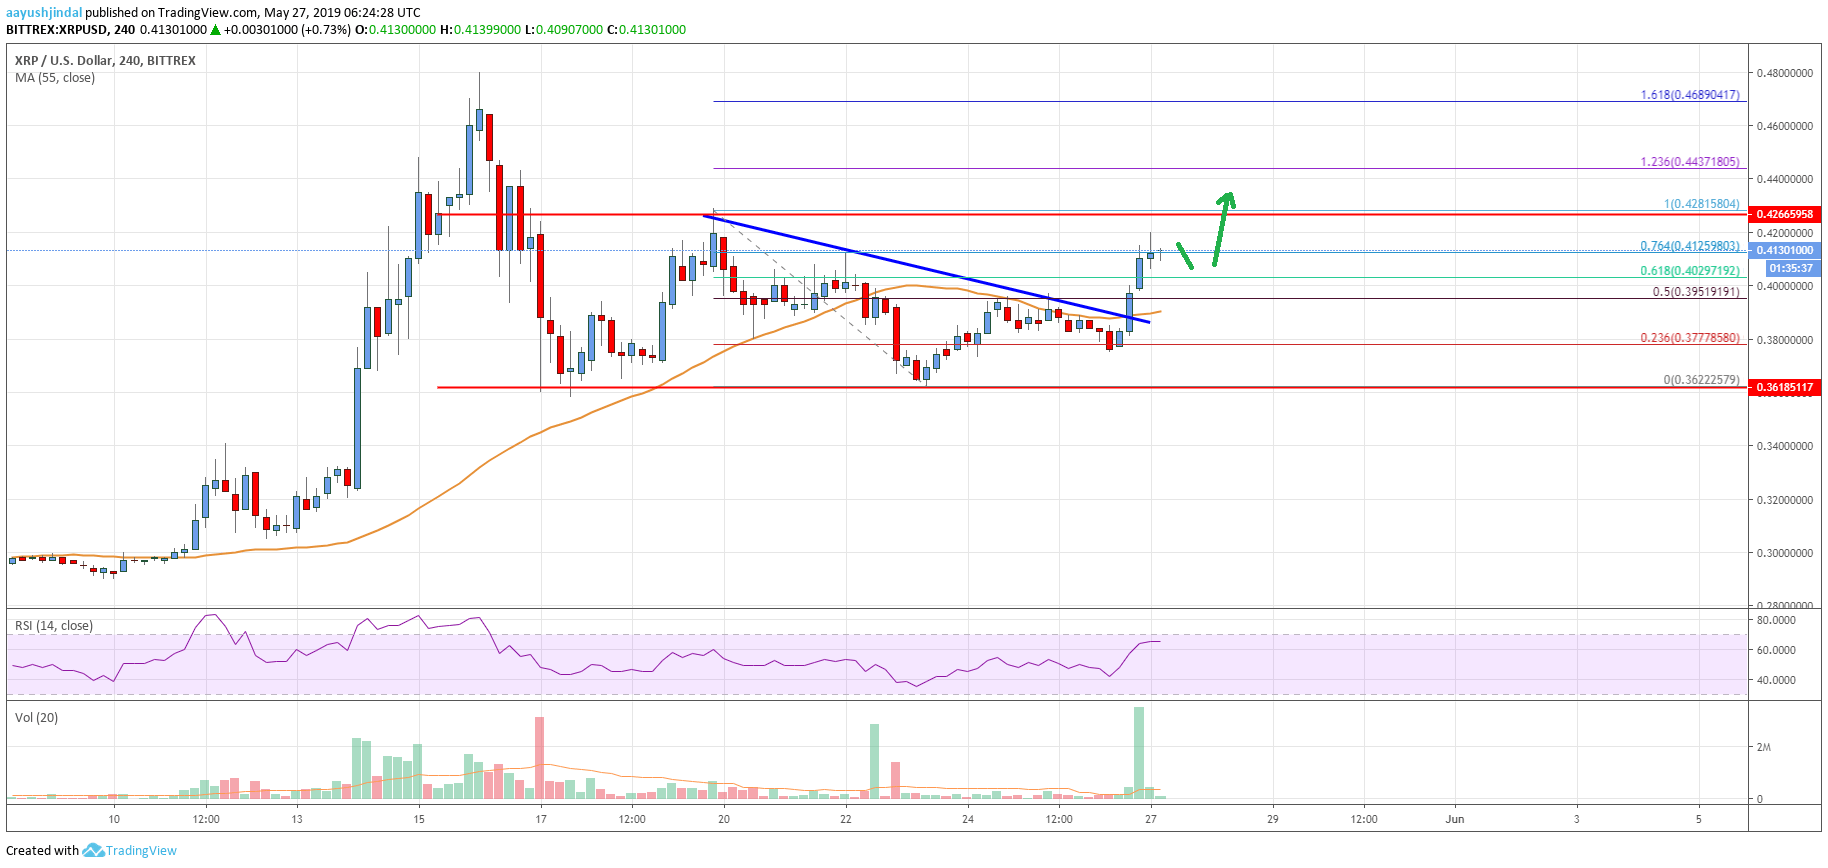The image size is (1828, 868).
Task: Click the 1.618(0.46890417) Fibonacci label
Action: pyautogui.click(x=1690, y=95)
